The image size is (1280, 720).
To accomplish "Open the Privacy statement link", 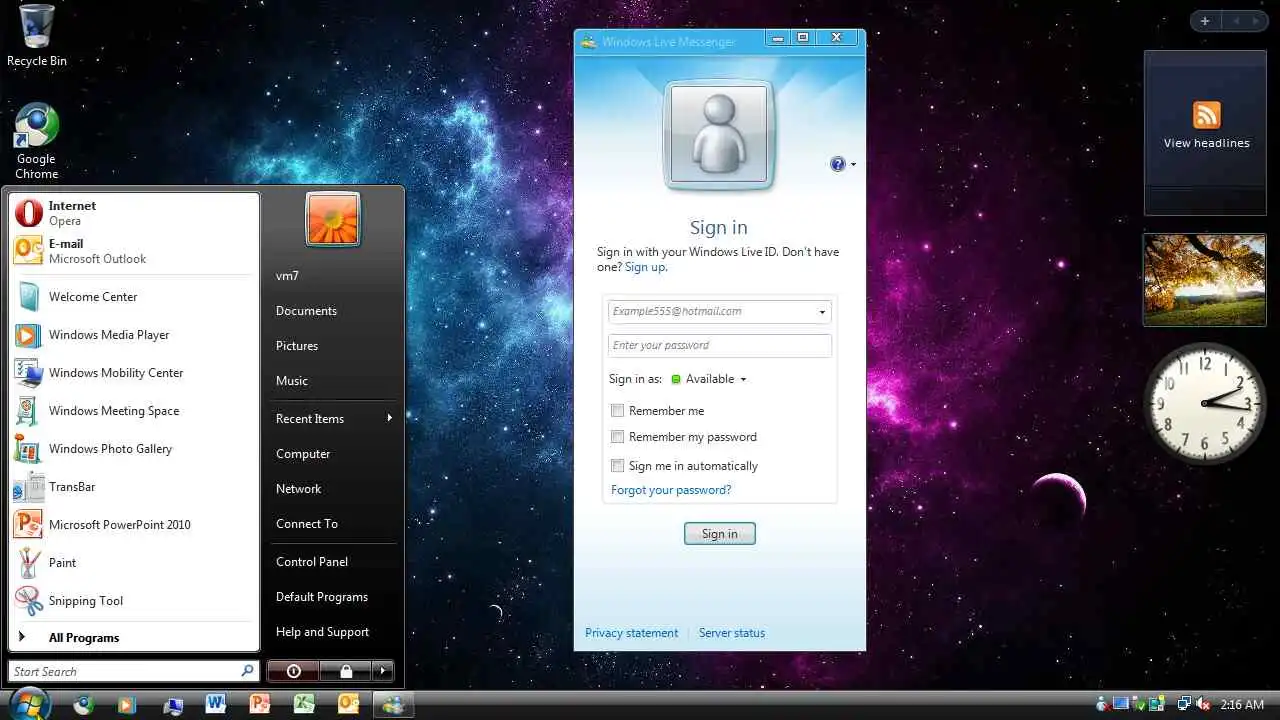I will pos(631,633).
